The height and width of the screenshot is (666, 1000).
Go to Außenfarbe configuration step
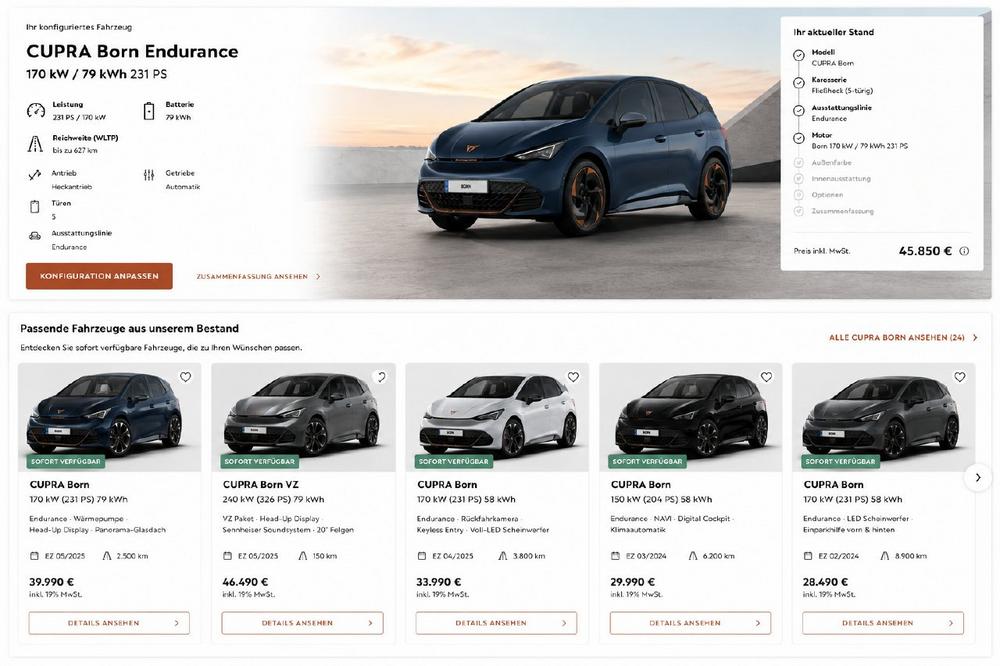tap(831, 163)
